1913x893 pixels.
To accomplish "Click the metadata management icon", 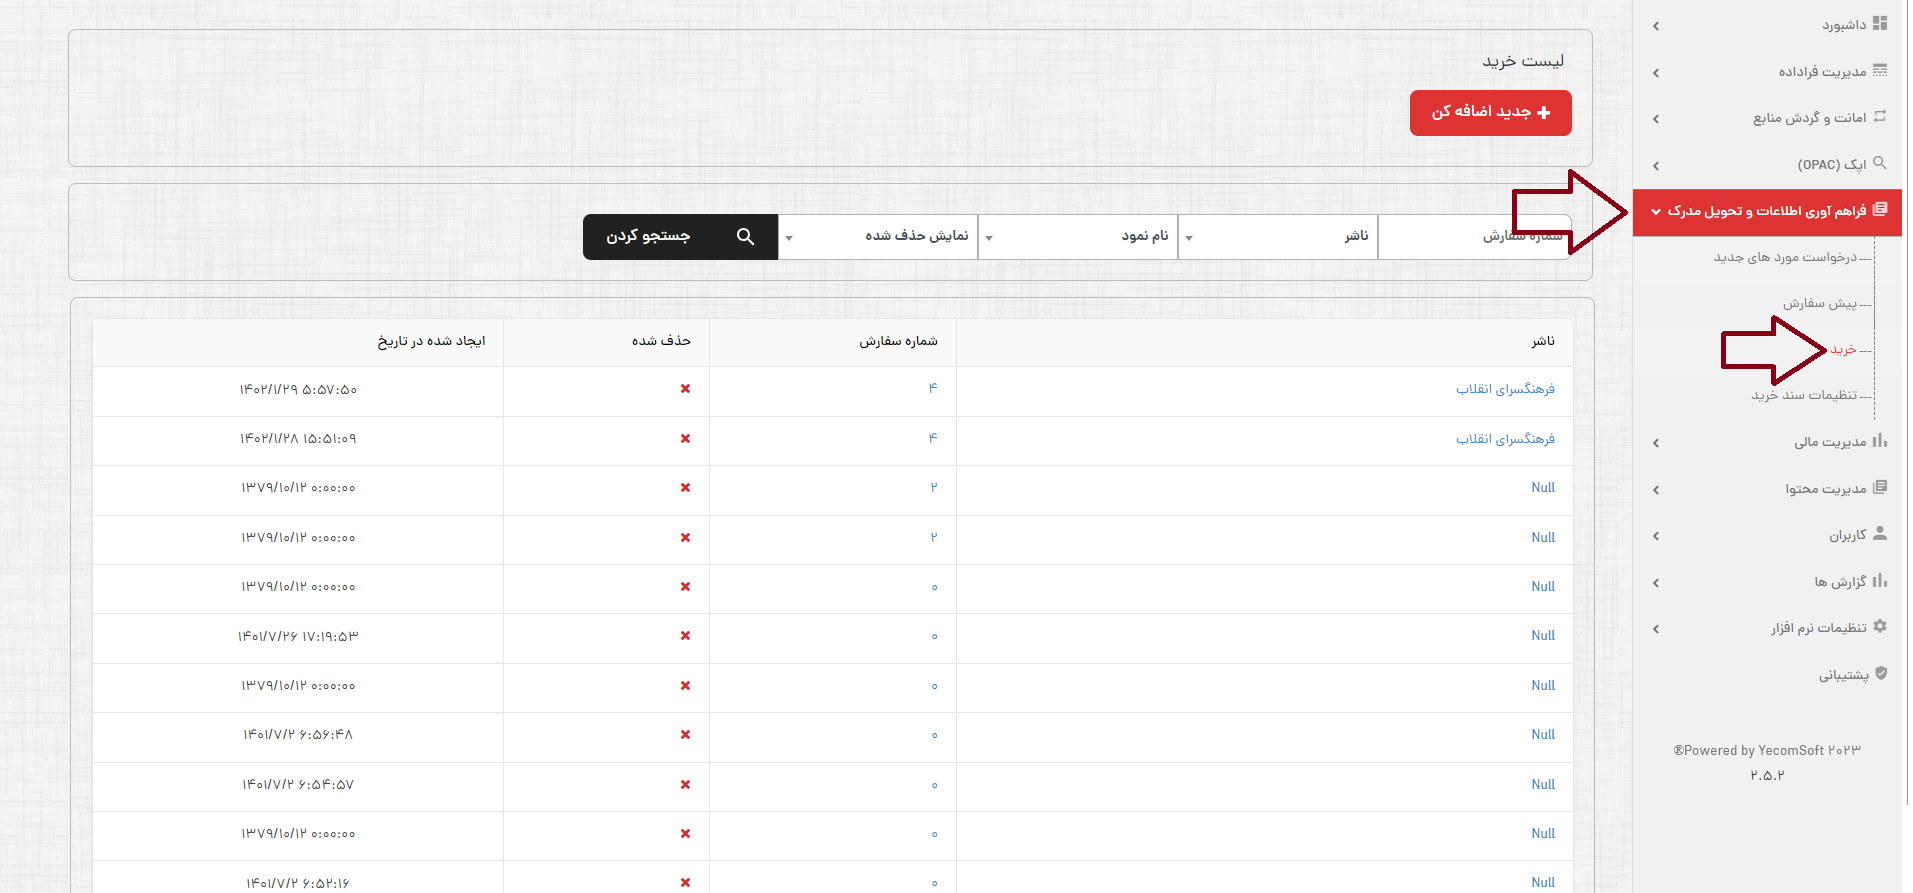I will [x=1880, y=71].
